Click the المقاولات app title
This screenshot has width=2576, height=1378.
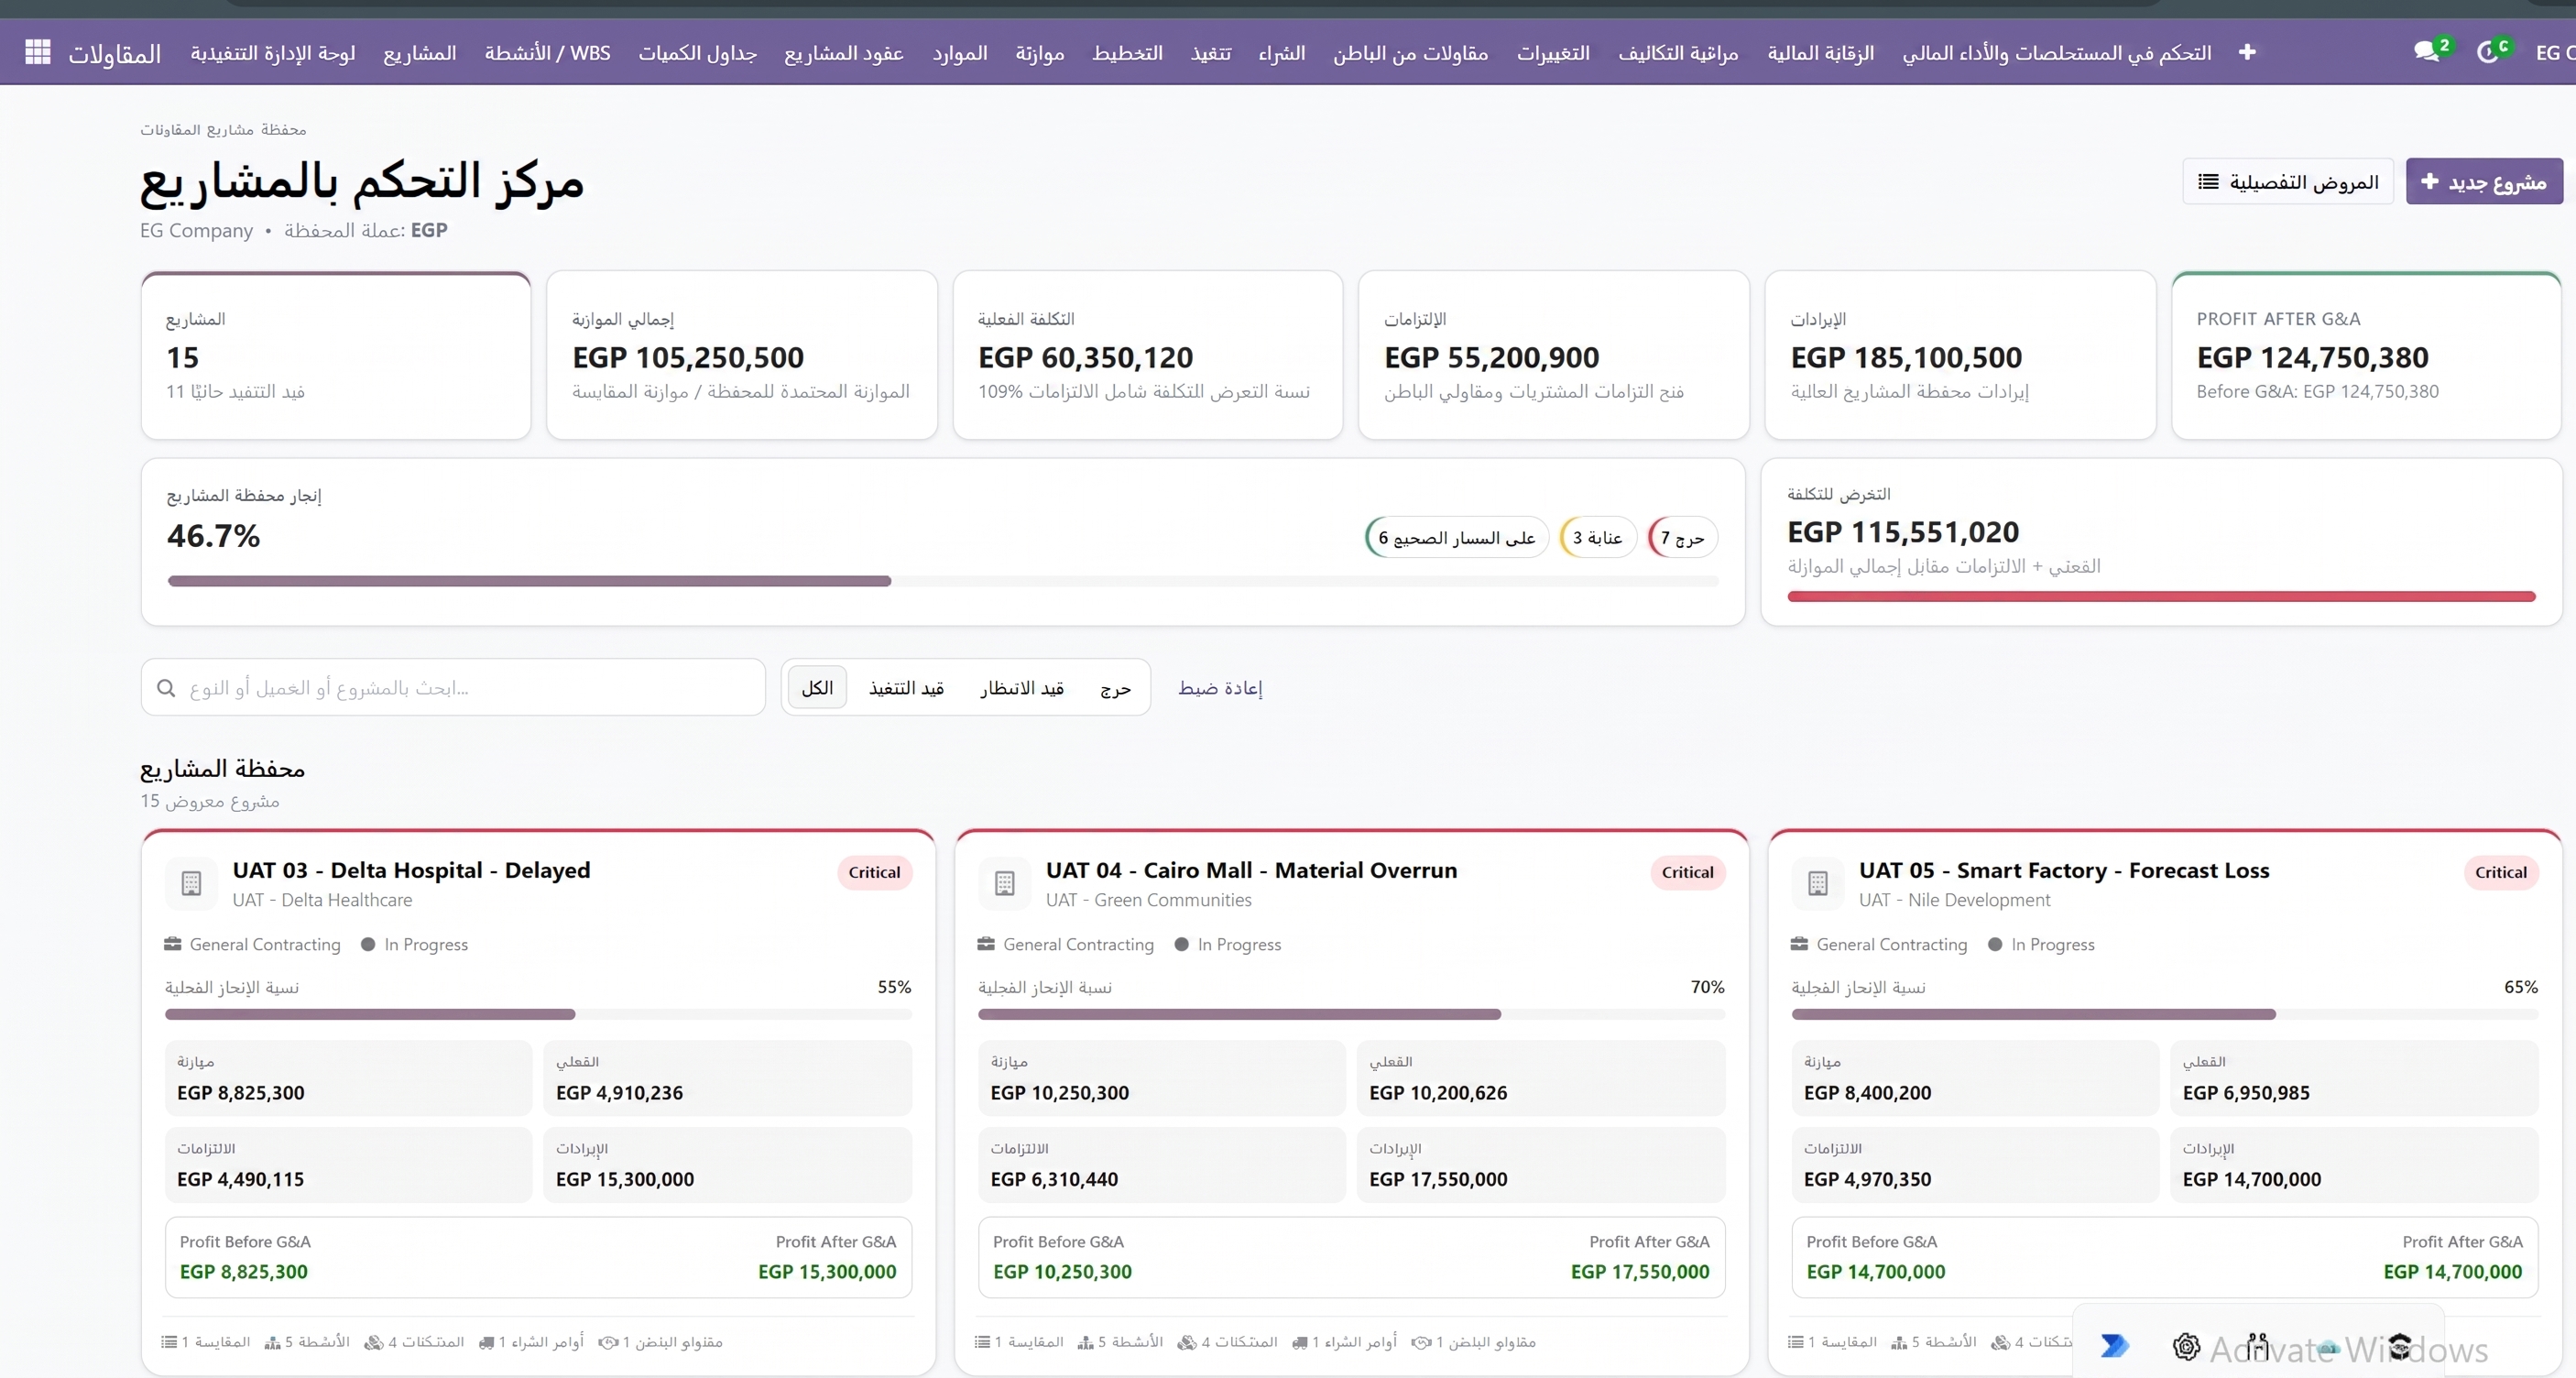tap(114, 53)
